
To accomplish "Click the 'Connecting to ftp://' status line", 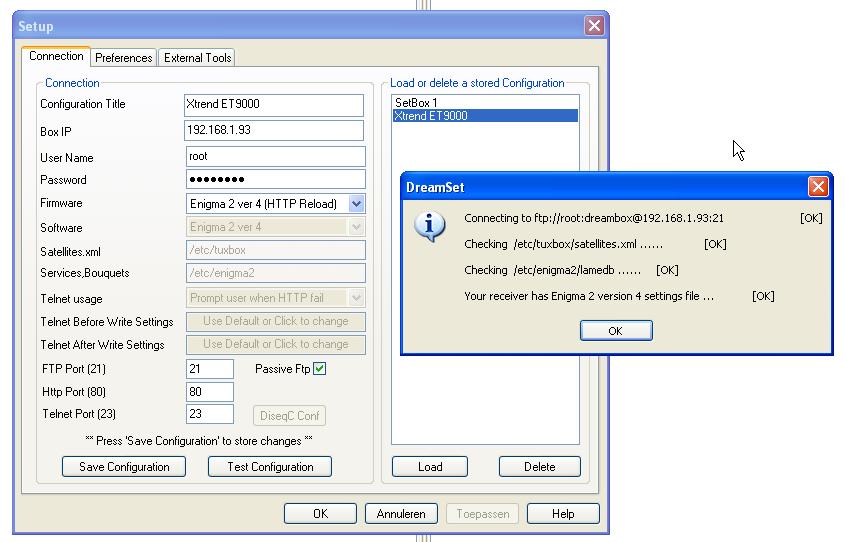I will (643, 218).
